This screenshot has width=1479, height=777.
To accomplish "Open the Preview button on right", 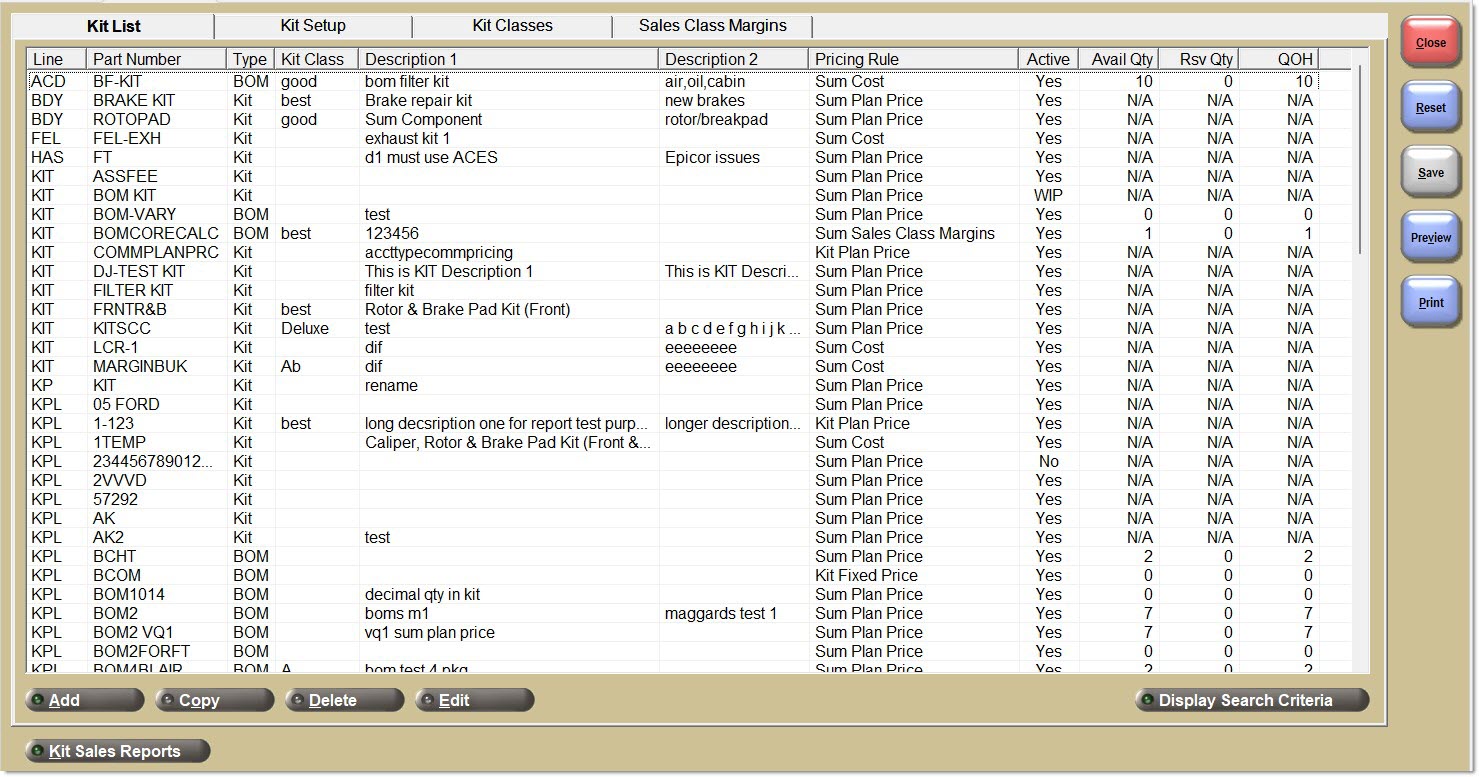I will tap(1430, 238).
